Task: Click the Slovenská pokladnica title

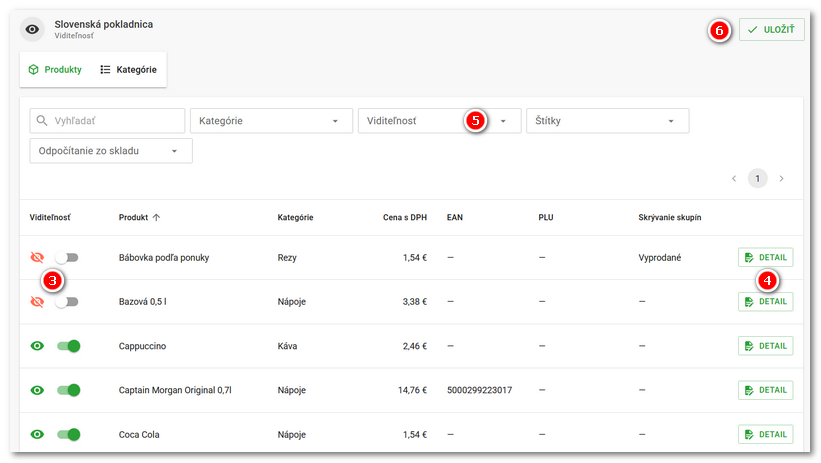Action: [x=104, y=24]
